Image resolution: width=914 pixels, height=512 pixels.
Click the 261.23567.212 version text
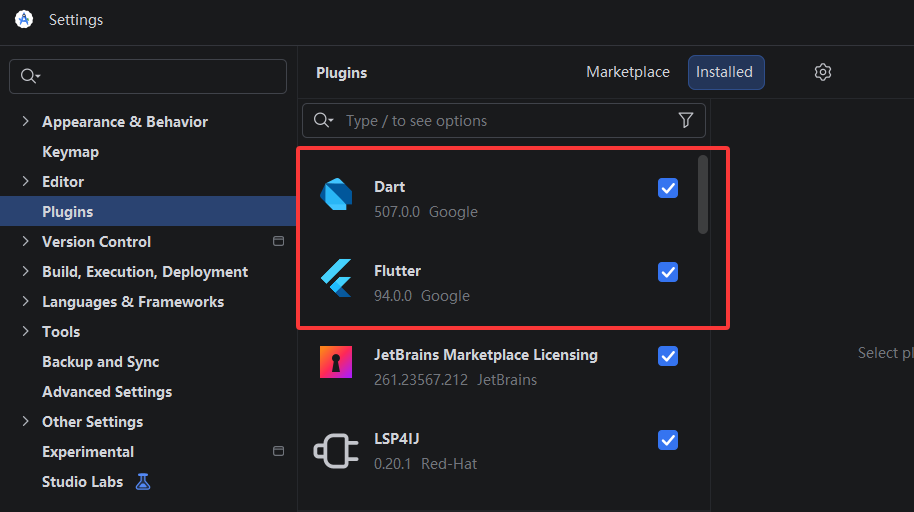(421, 380)
